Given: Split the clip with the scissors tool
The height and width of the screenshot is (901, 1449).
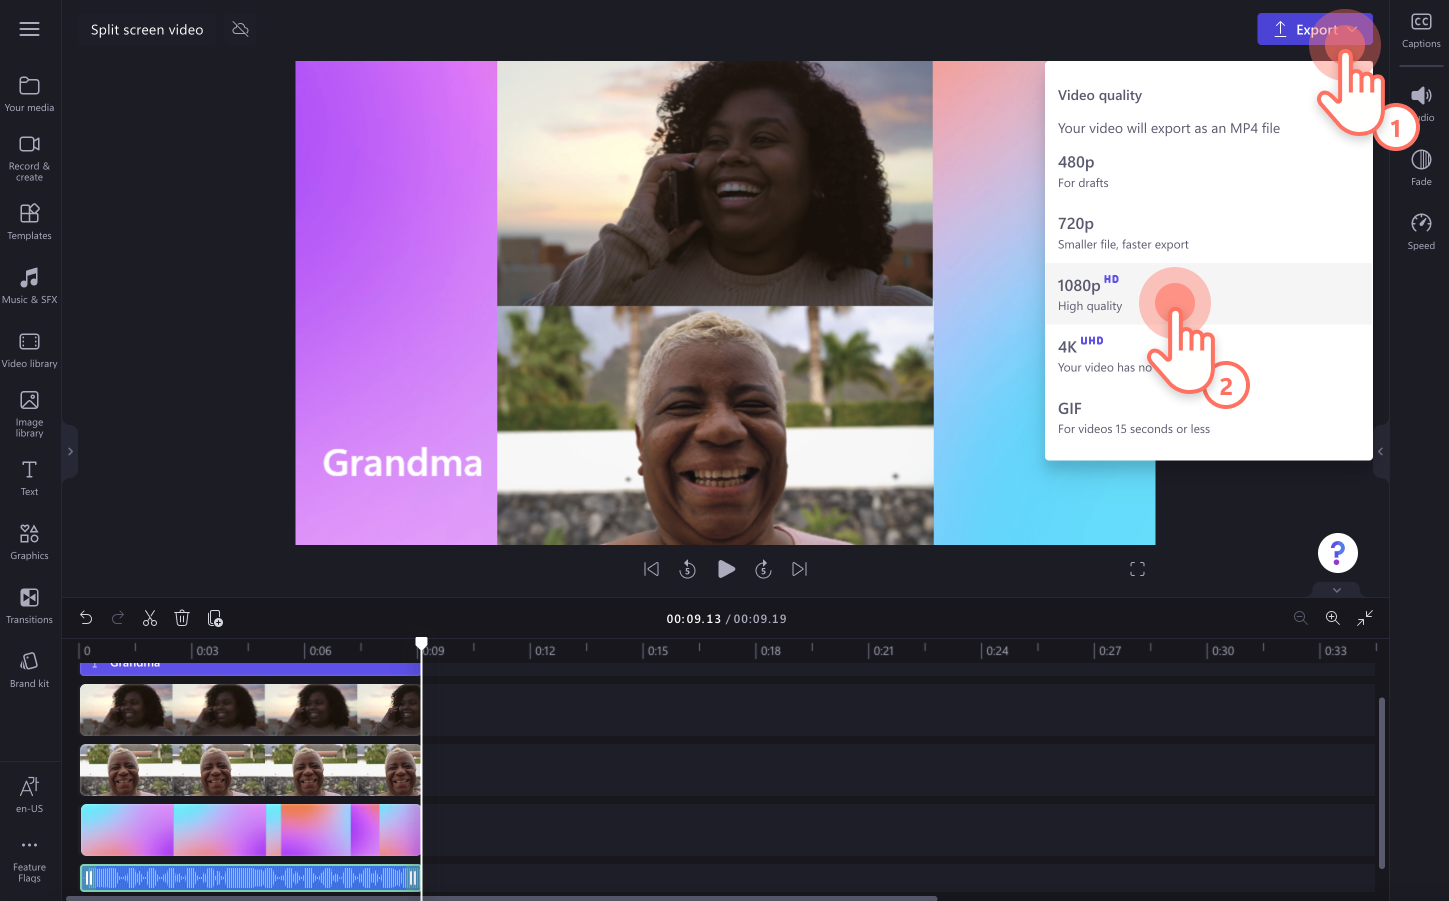Looking at the screenshot, I should 149,618.
